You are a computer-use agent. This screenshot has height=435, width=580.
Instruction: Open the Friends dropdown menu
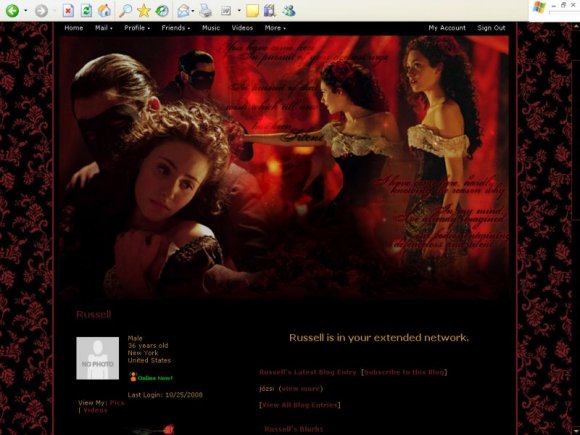pos(176,28)
